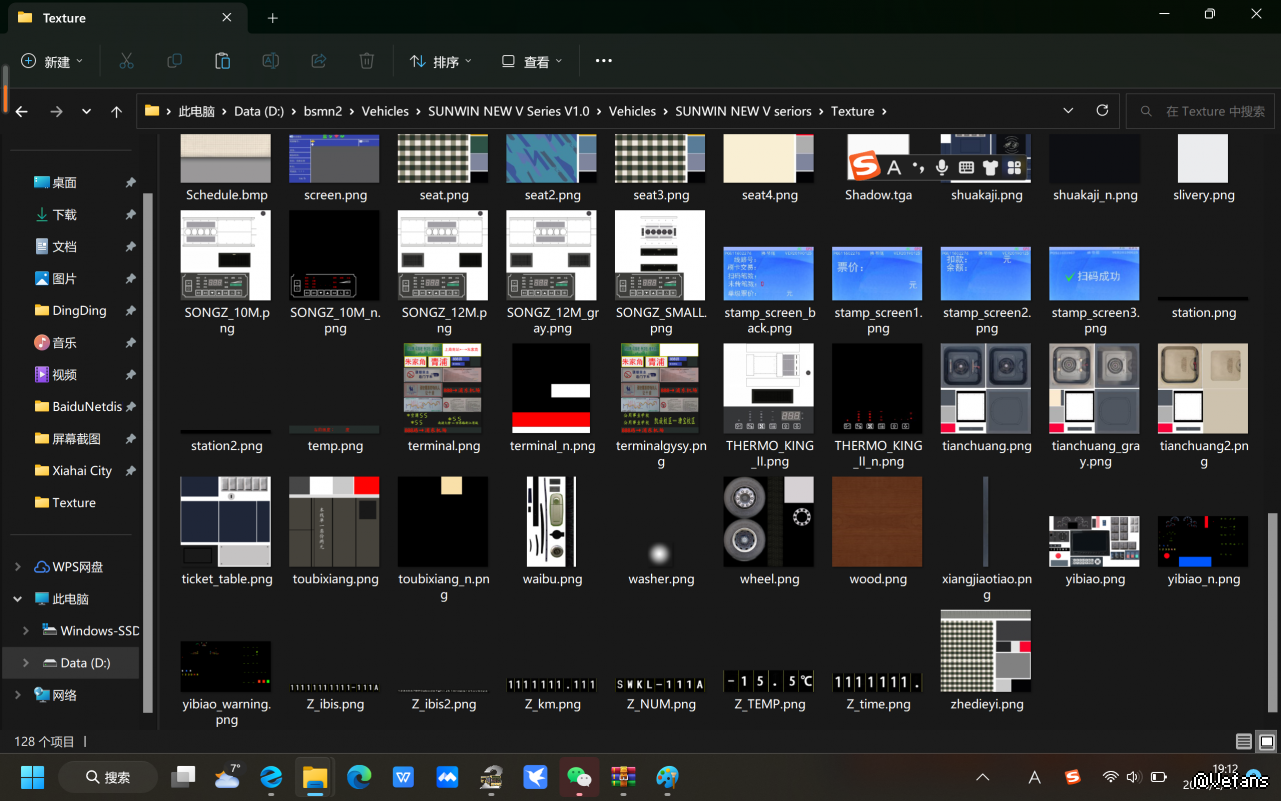Viewport: 1281px width, 801px height.
Task: Expand the 网络 tree node
Action: (x=17, y=695)
